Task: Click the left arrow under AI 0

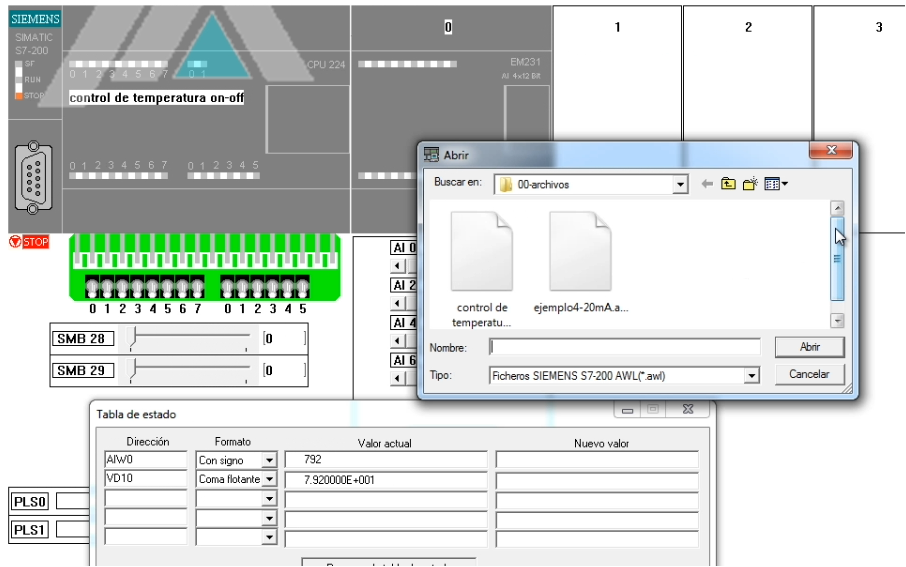Action: pos(398,266)
